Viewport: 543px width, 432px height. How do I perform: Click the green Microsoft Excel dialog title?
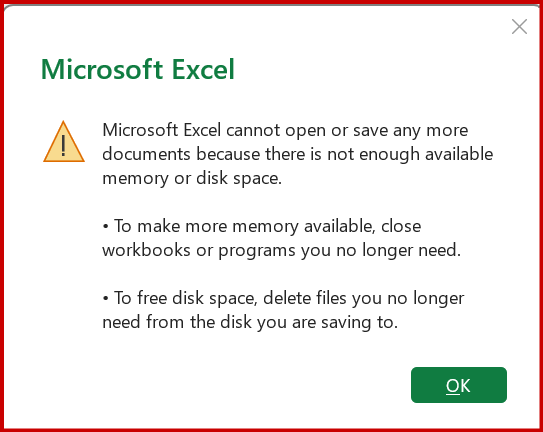[138, 69]
